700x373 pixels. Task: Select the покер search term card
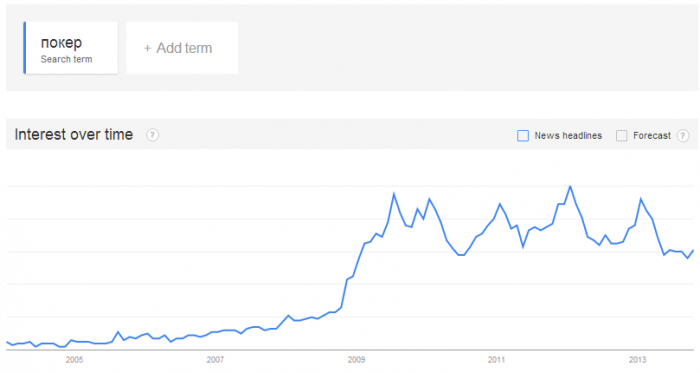coord(71,48)
